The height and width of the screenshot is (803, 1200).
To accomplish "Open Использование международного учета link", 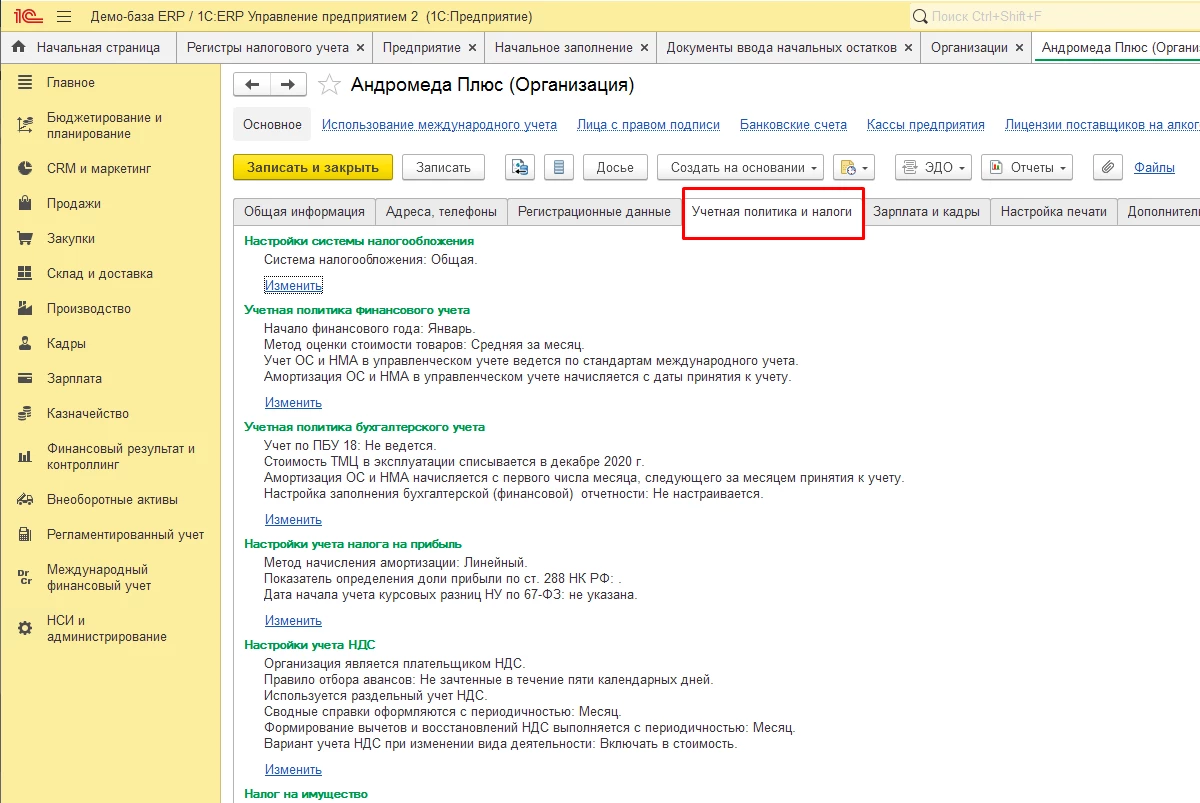I will pyautogui.click(x=439, y=125).
